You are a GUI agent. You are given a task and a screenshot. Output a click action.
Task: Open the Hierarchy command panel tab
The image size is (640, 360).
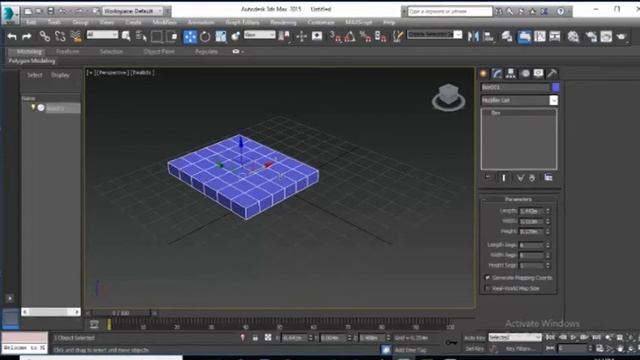(511, 73)
